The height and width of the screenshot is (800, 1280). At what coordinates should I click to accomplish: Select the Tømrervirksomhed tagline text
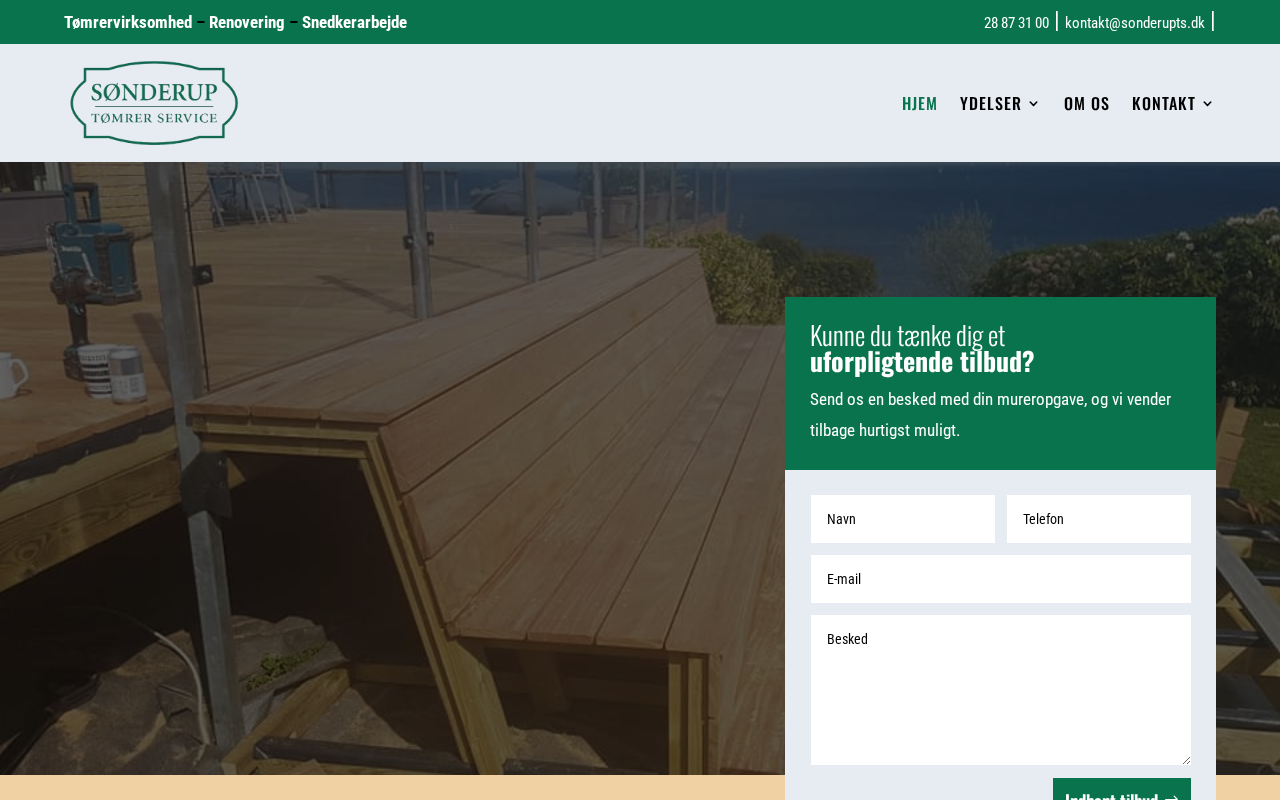128,22
